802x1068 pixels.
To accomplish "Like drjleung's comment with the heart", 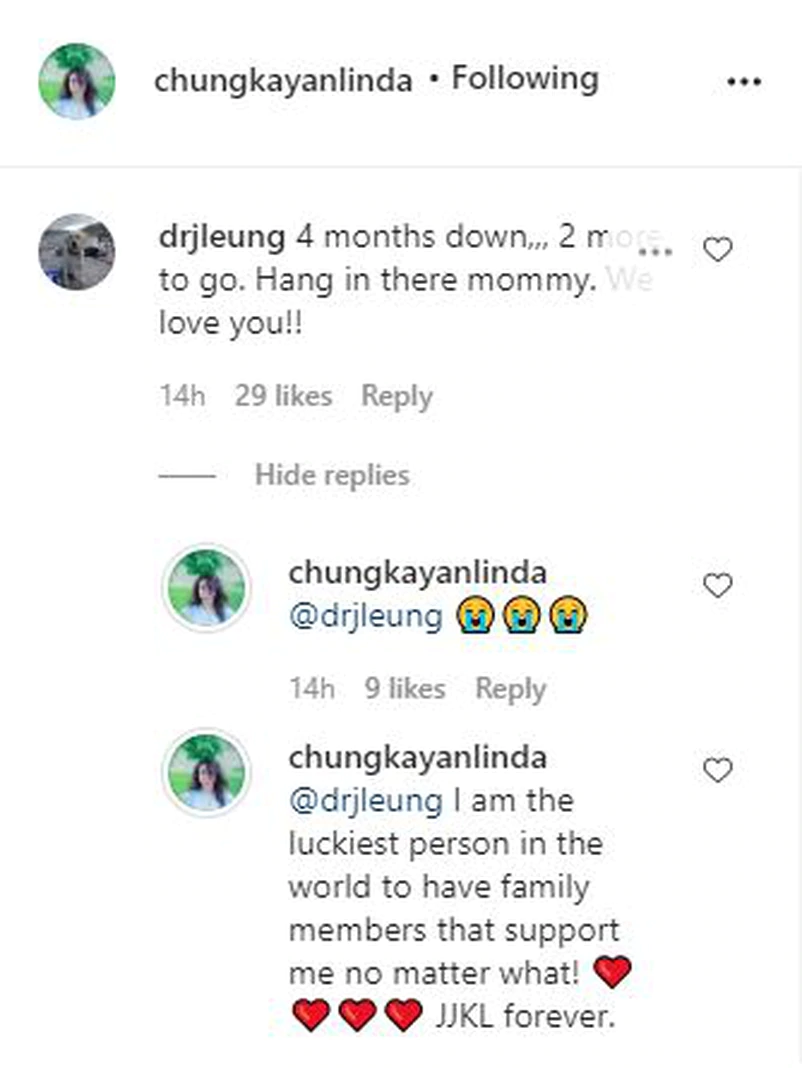I will pos(718,250).
